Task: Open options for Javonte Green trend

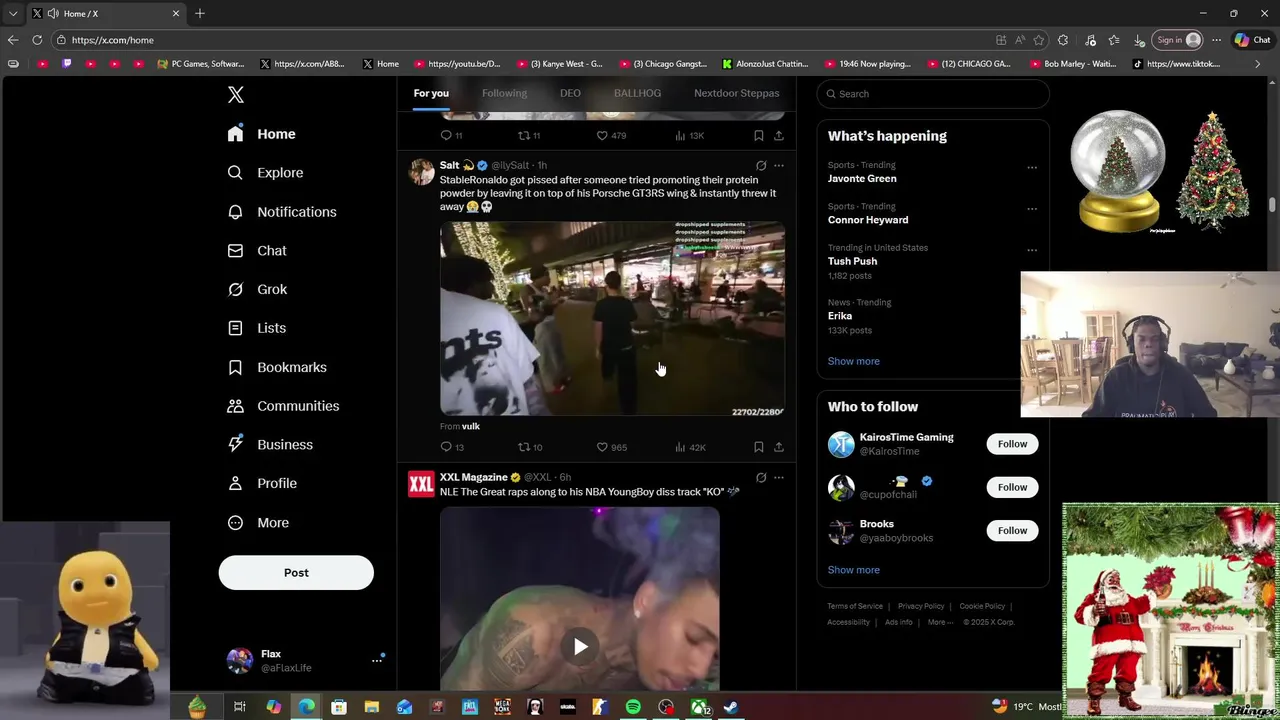Action: [1032, 168]
